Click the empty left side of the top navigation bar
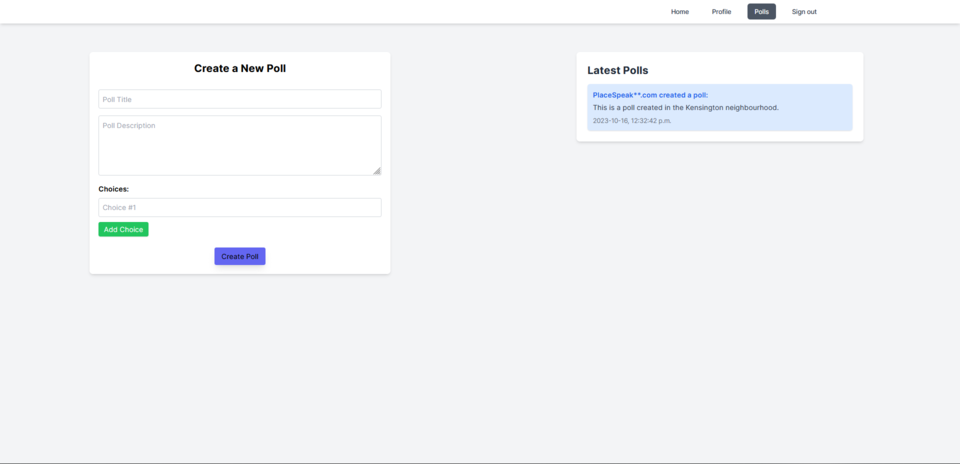Screen dimensions: 960x464 tap(300, 12)
